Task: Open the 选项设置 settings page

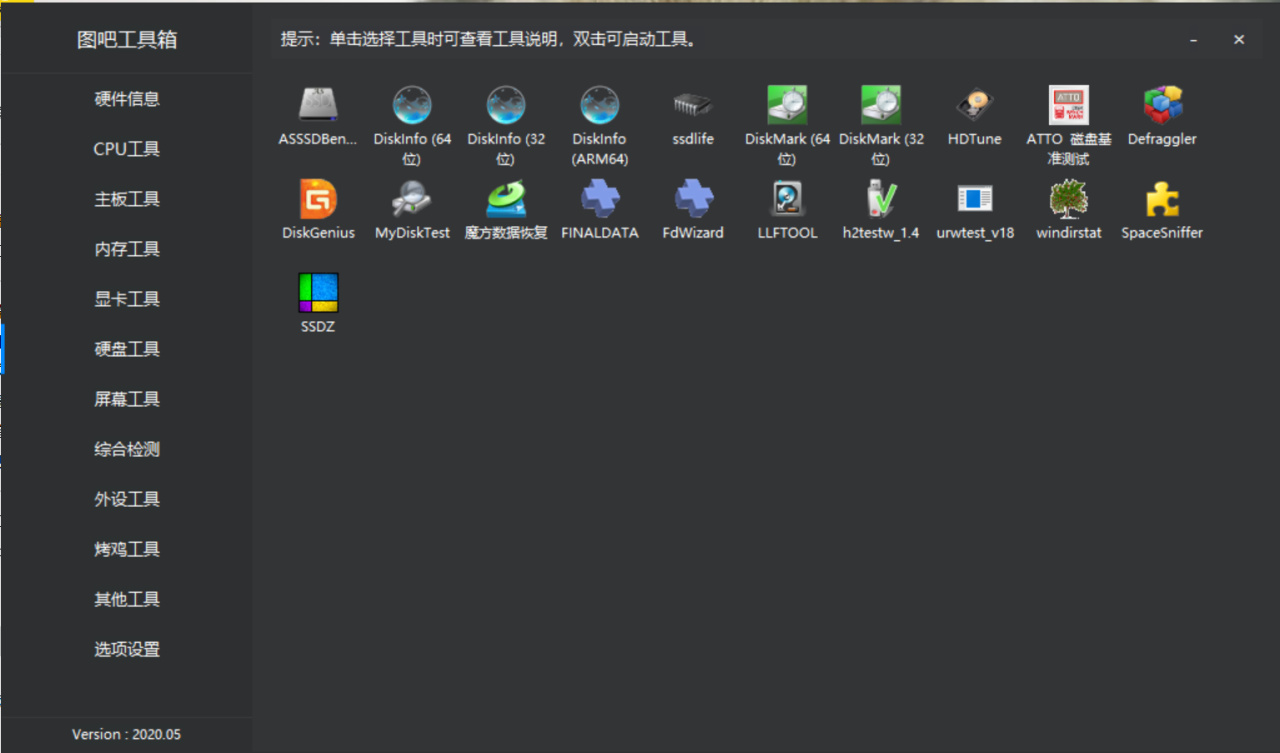Action: click(127, 649)
